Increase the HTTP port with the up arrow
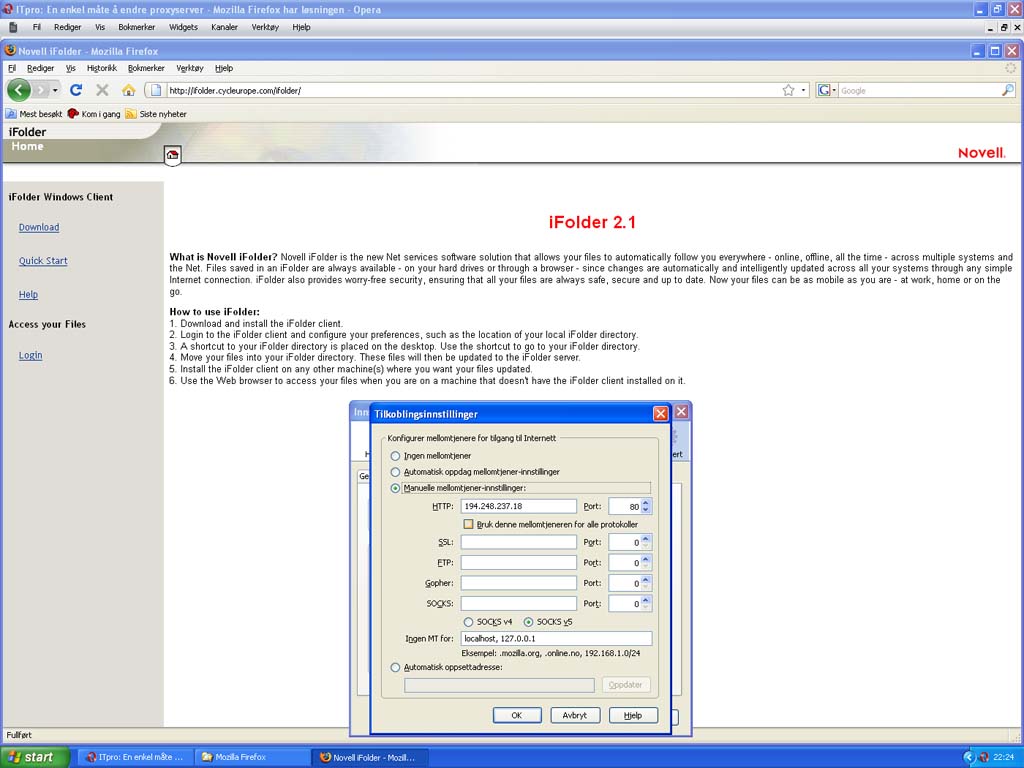 pyautogui.click(x=646, y=502)
